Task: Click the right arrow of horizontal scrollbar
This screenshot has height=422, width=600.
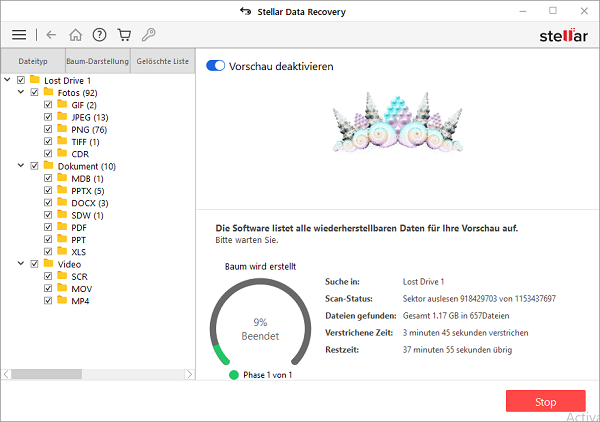Action: (189, 374)
